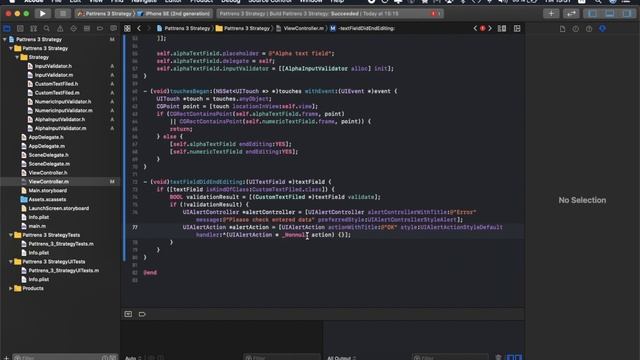Open code review back-forth arrows button
The image size is (640, 360).
pyautogui.click(x=571, y=13)
